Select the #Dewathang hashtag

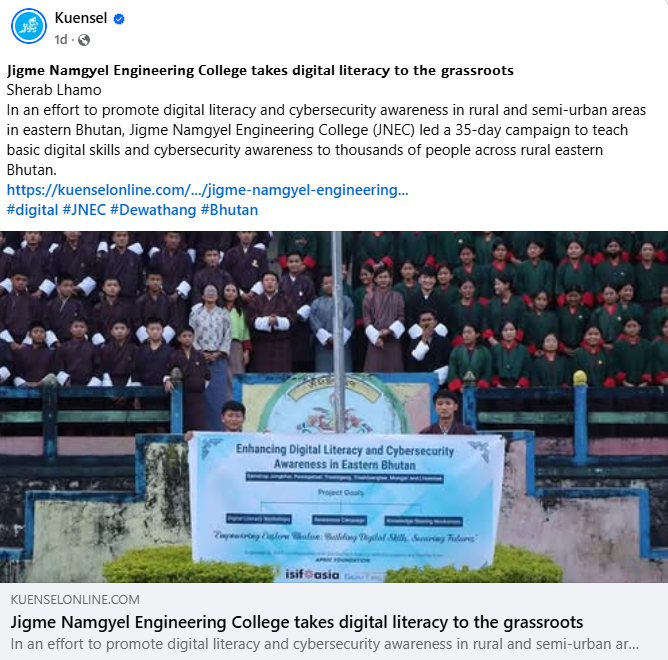[153, 210]
